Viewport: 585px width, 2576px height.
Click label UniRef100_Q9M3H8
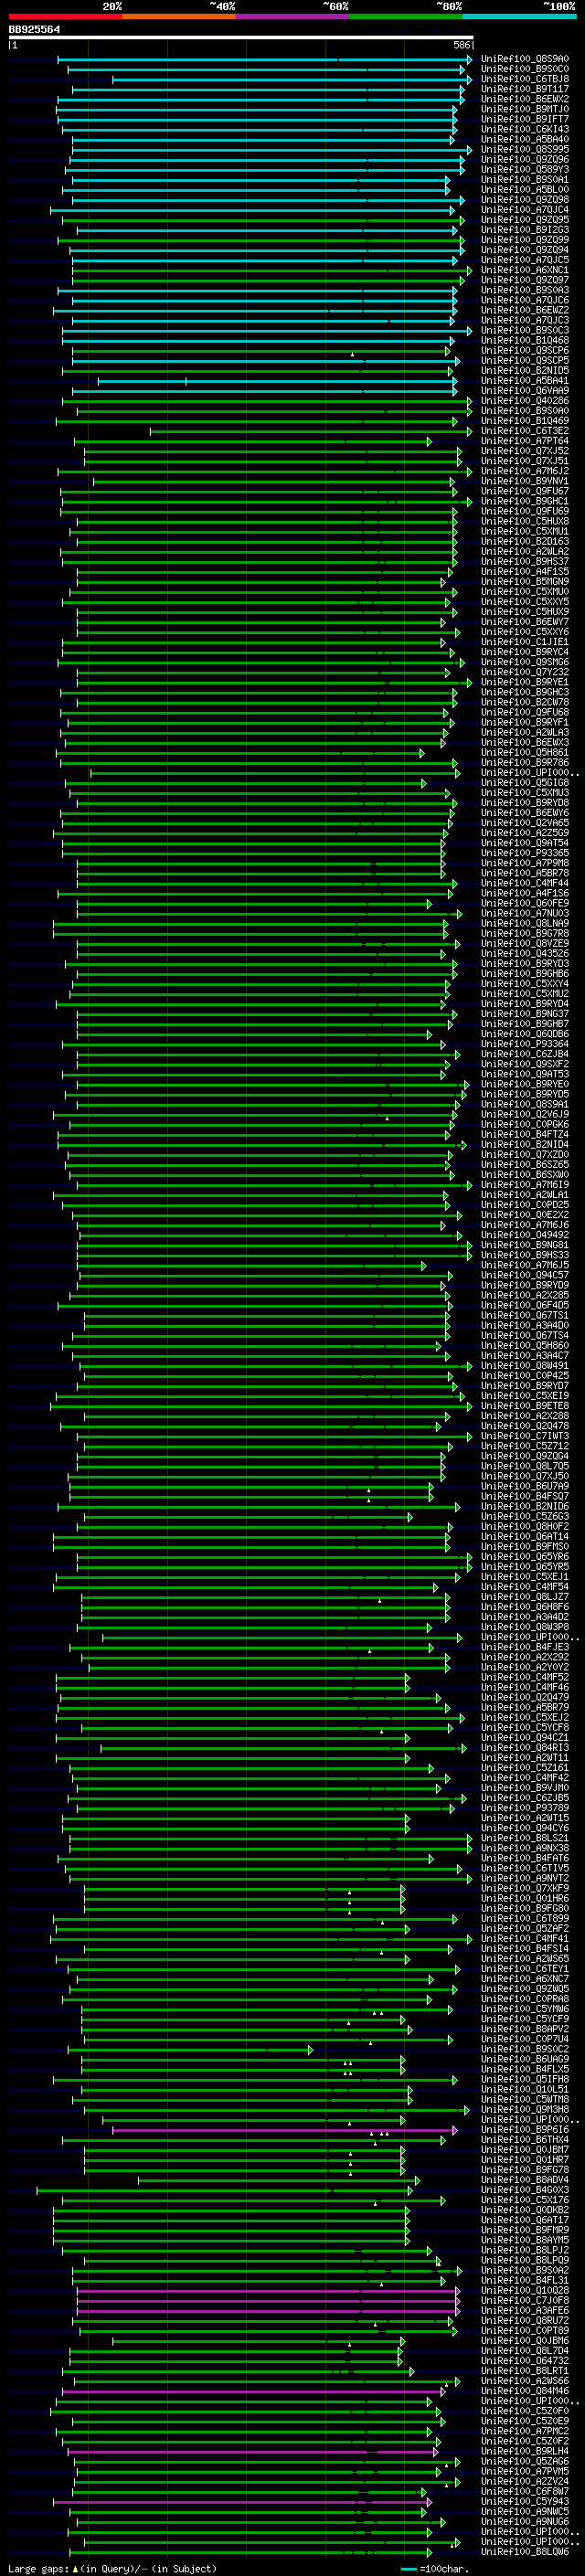tap(525, 2109)
